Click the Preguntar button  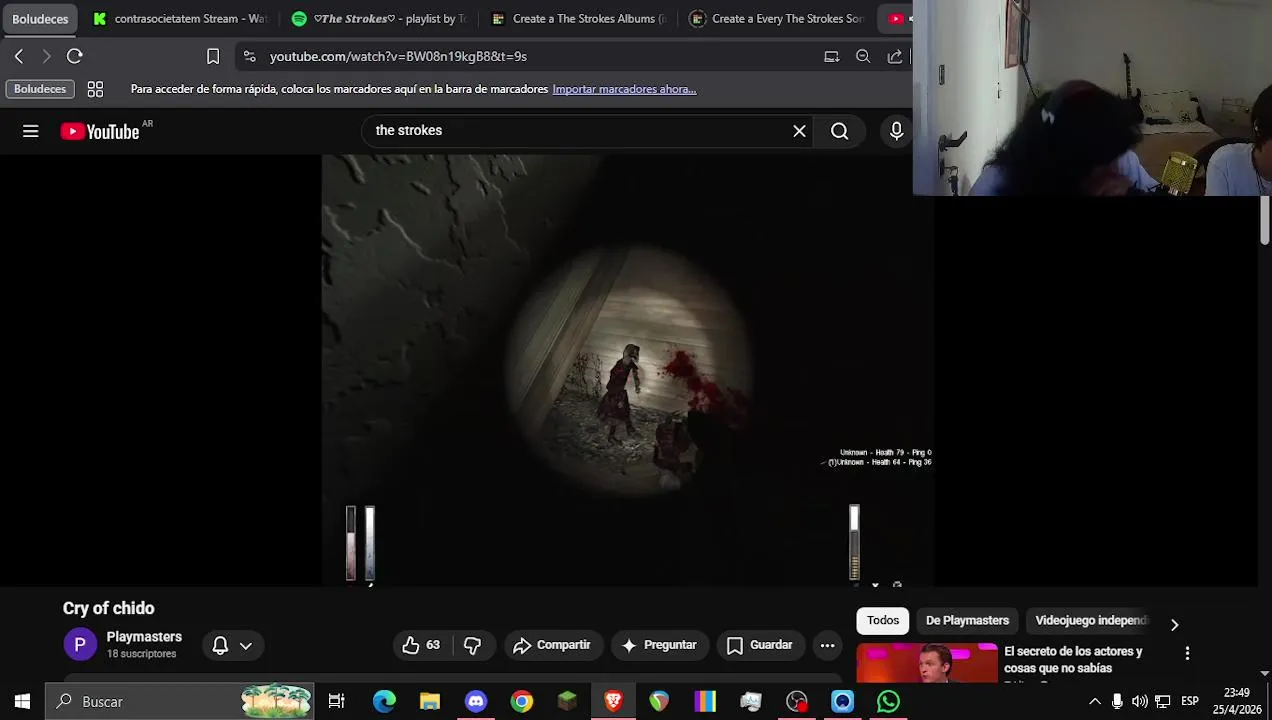pos(659,645)
